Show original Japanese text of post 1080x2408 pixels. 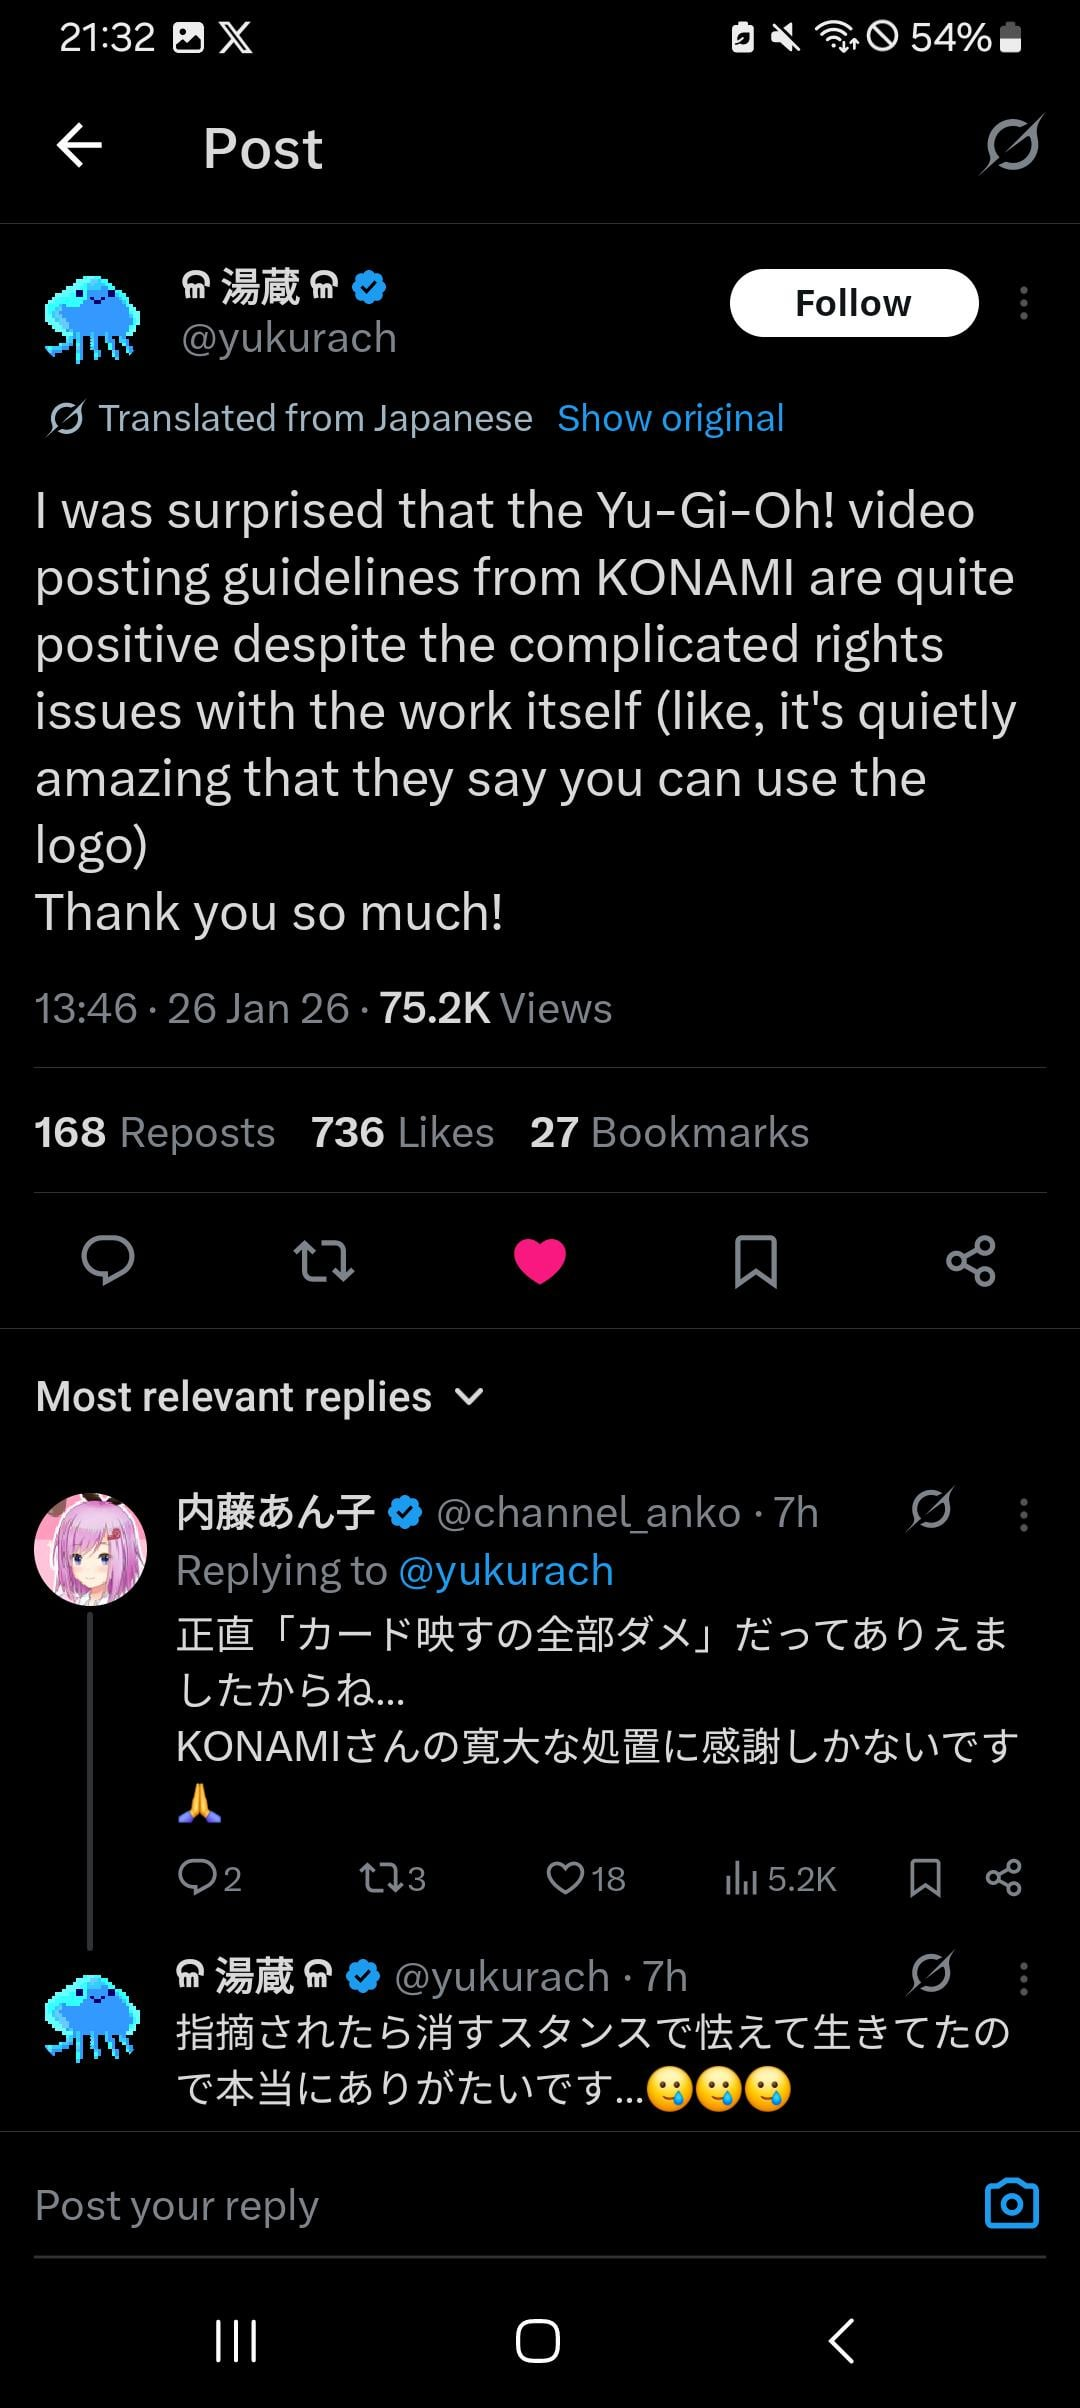pyautogui.click(x=670, y=418)
